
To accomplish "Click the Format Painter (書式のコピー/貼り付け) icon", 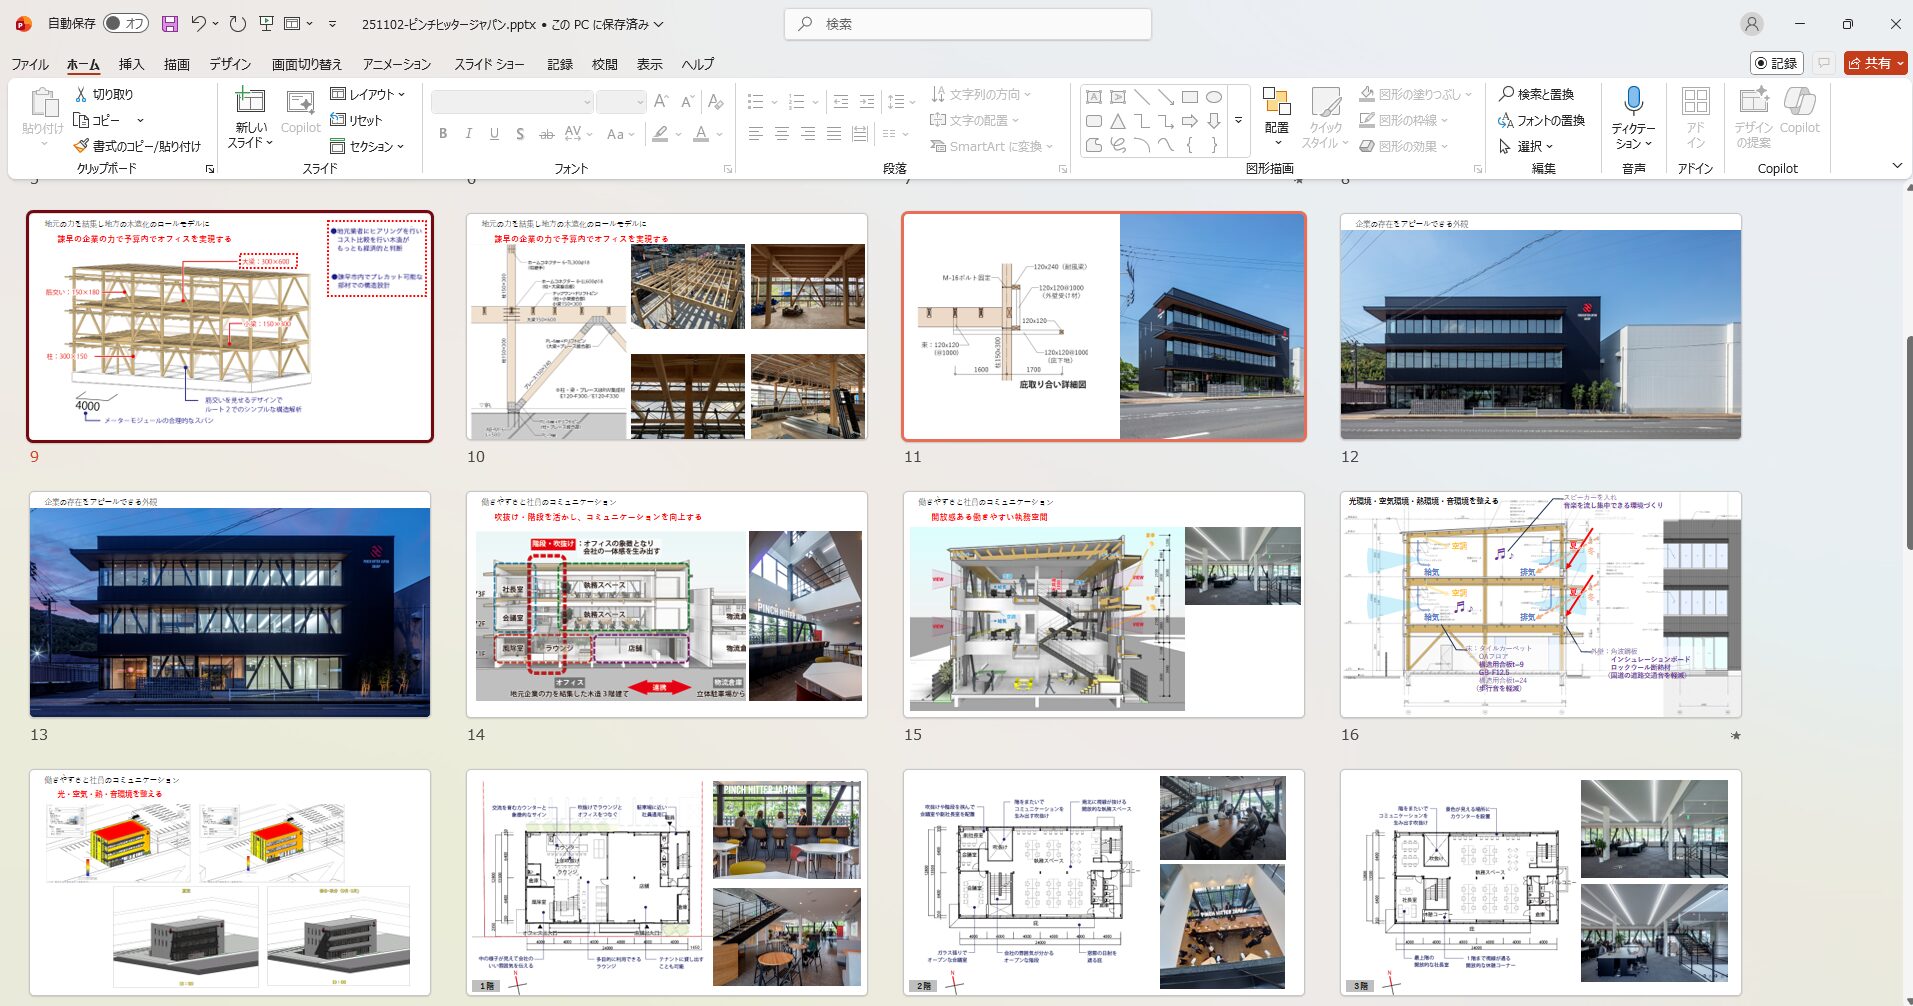I will tap(82, 146).
